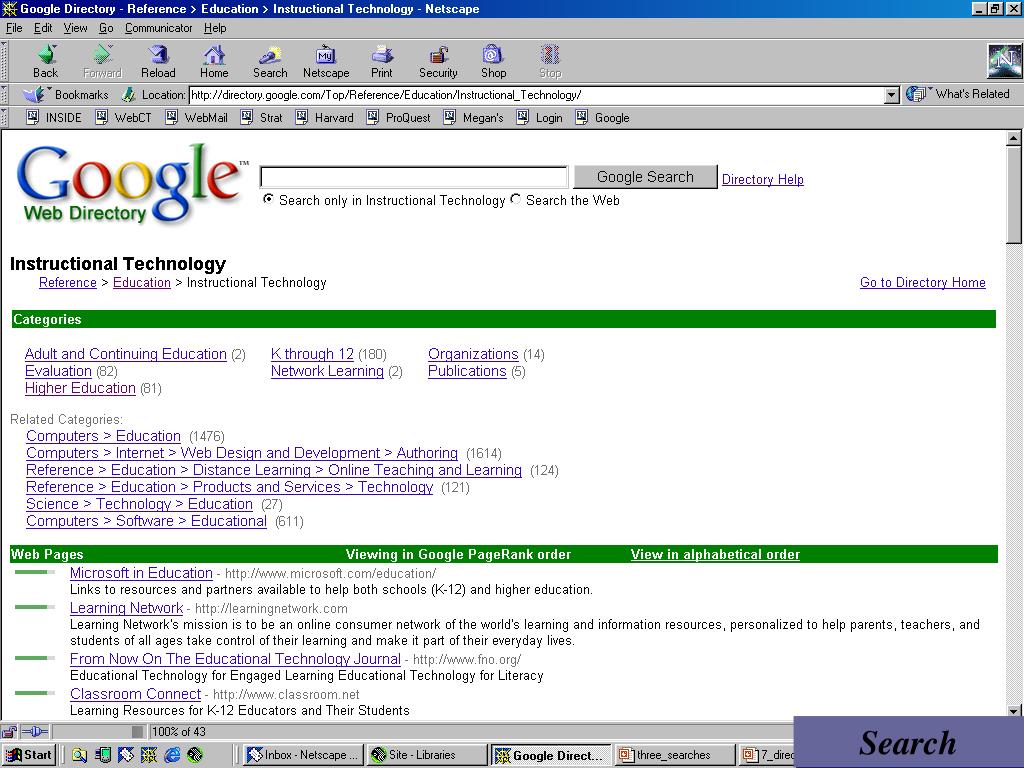This screenshot has width=1024, height=768.
Task: Click the Education breadcrumb link
Action: (142, 282)
